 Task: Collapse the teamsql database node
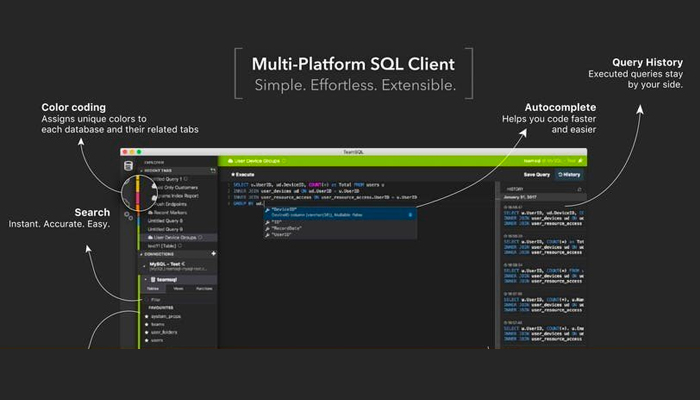146,279
